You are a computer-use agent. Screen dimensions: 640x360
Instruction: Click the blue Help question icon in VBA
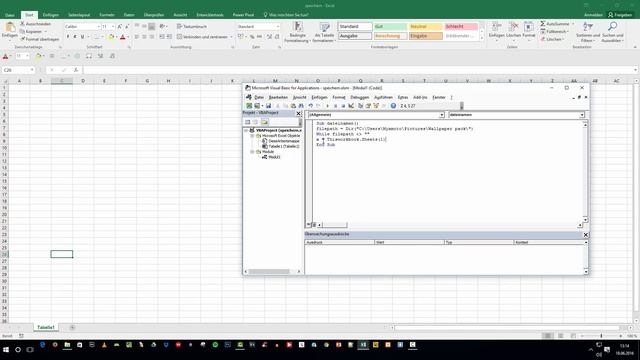click(393, 106)
